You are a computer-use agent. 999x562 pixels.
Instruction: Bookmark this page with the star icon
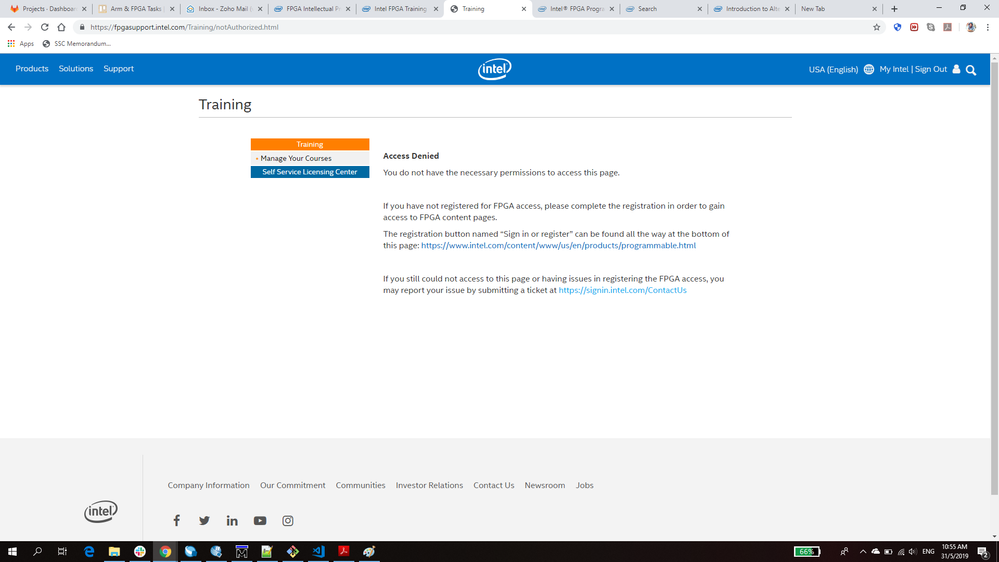pos(877,27)
